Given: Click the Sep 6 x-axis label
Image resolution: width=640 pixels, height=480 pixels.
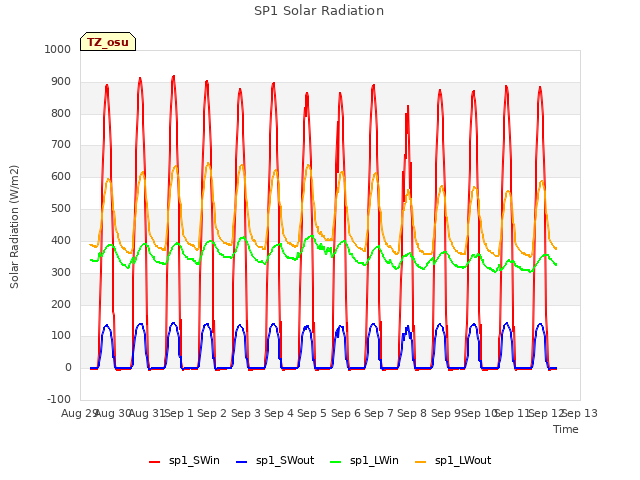Looking at the screenshot, I should coord(346,413).
